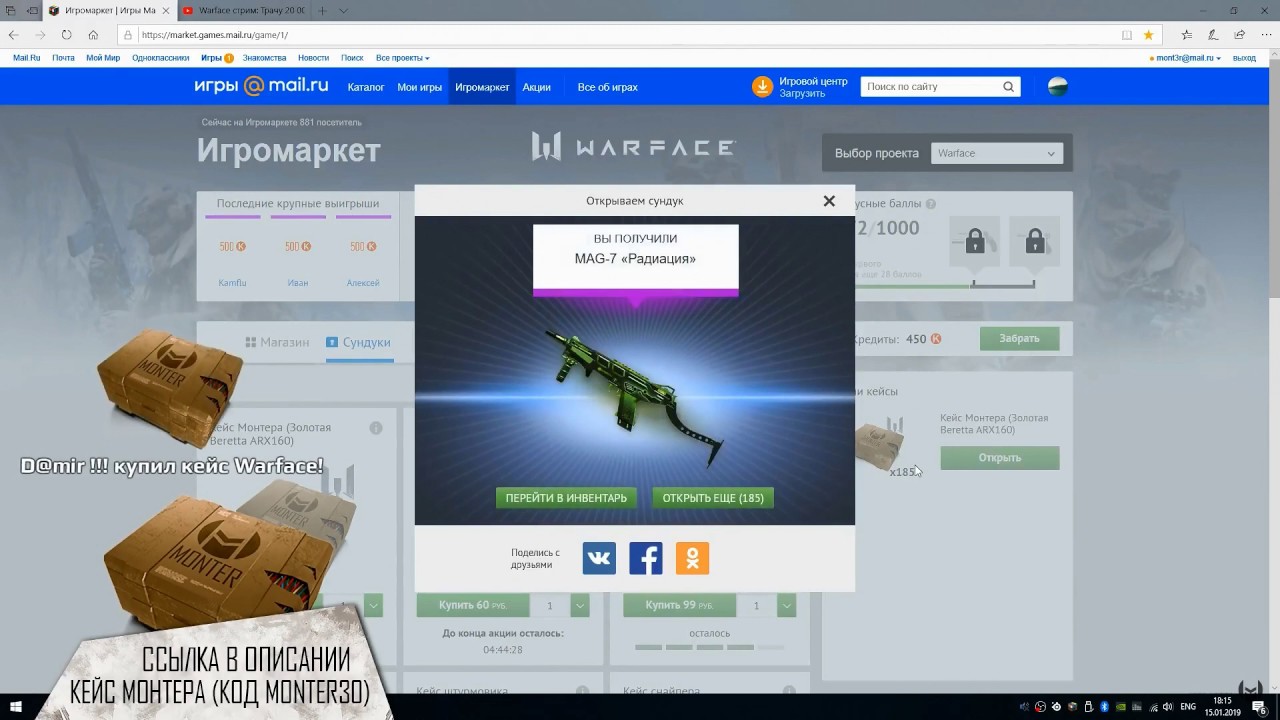Click the second locked bonus reward

click(1035, 241)
